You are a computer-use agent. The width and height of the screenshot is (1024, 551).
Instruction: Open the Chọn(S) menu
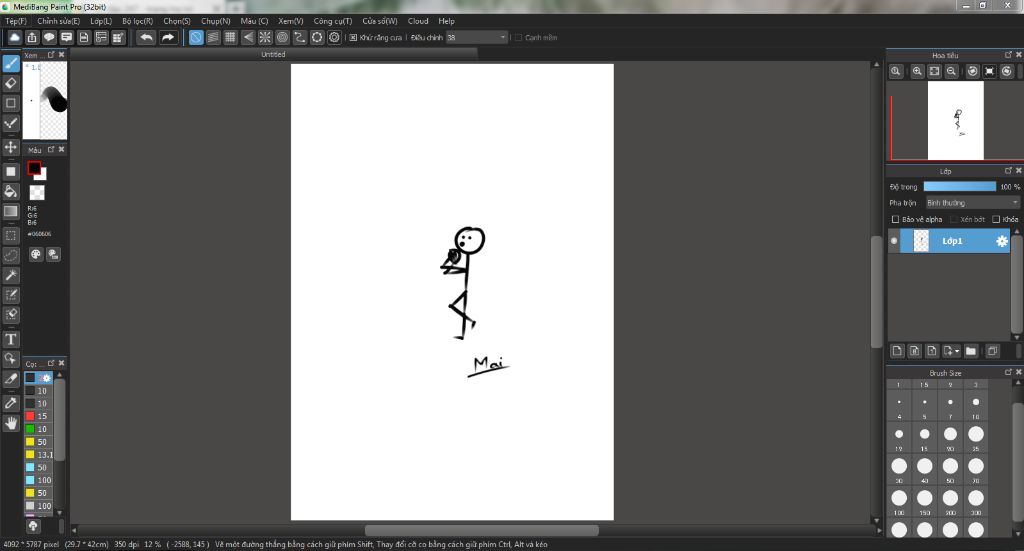pyautogui.click(x=177, y=21)
